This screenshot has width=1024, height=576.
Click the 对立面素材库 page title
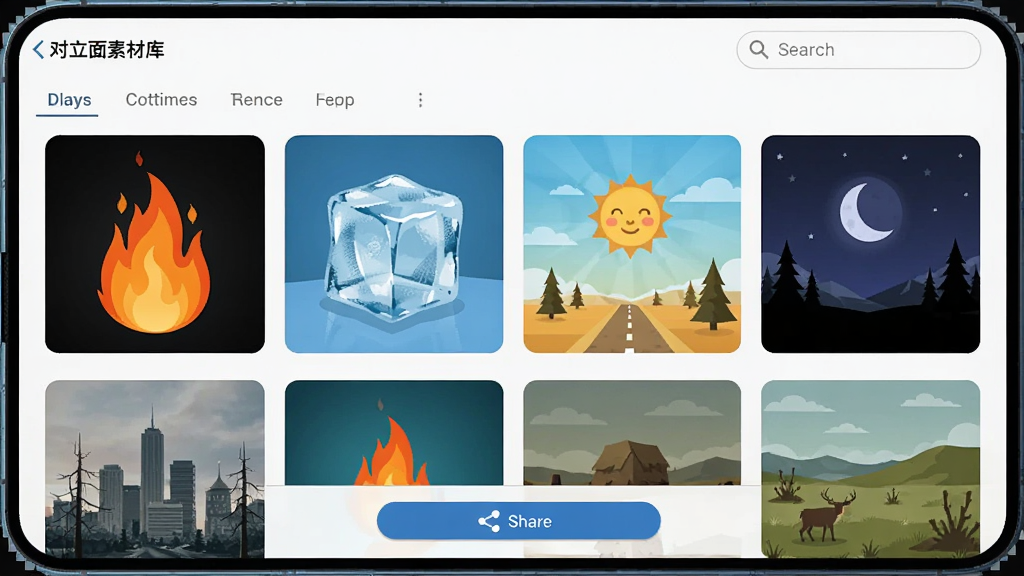click(x=107, y=50)
